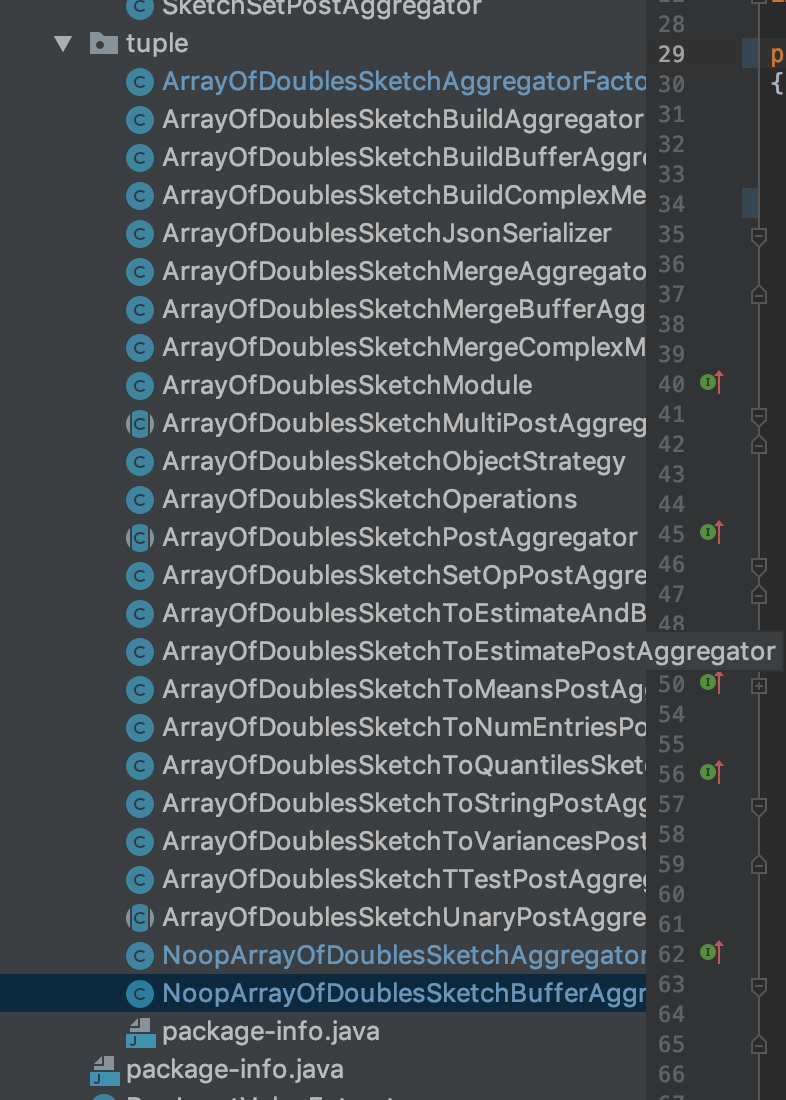Select the tuple package folder icon

coord(104,43)
